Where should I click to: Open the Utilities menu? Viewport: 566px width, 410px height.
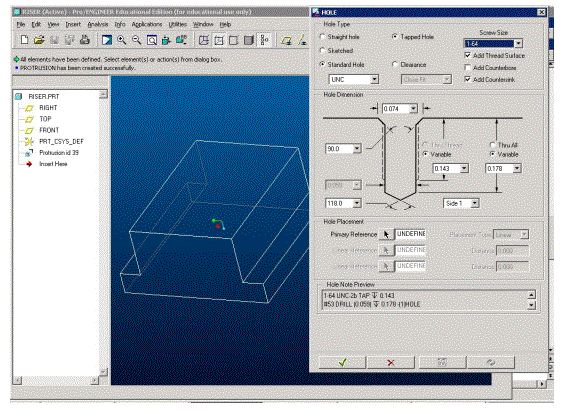178,24
